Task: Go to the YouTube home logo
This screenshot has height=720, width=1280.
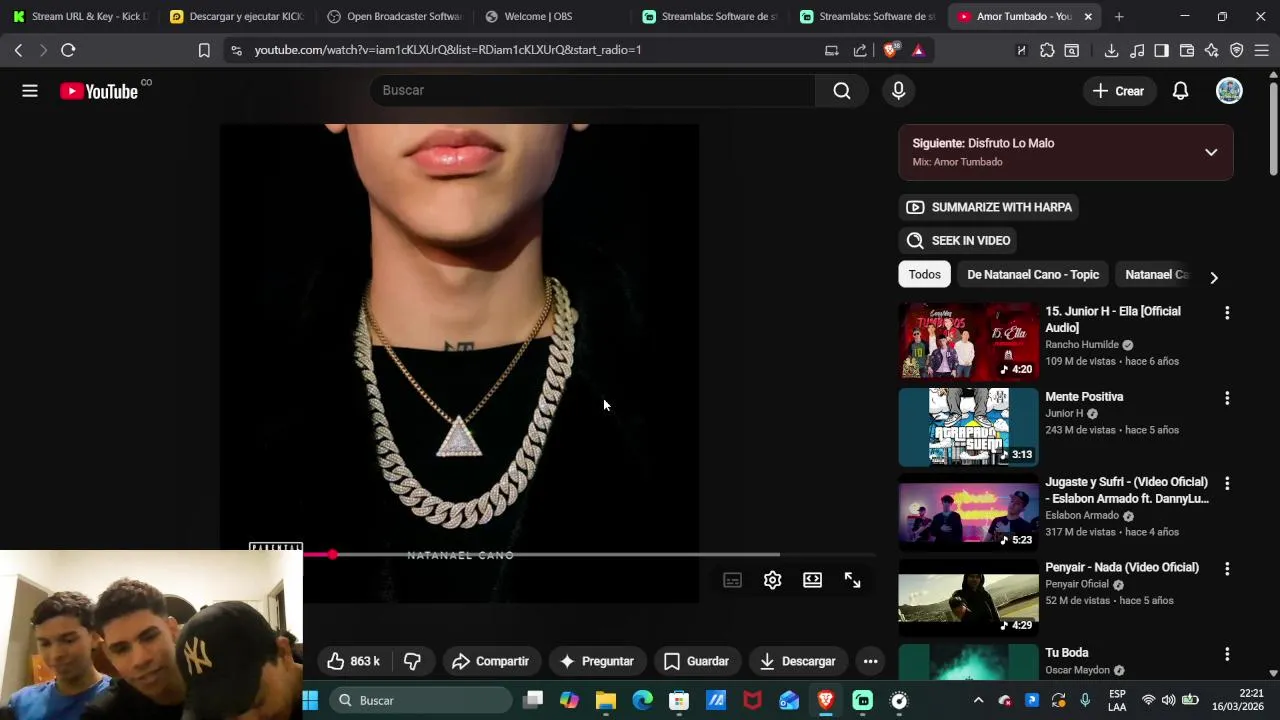Action: click(x=99, y=91)
